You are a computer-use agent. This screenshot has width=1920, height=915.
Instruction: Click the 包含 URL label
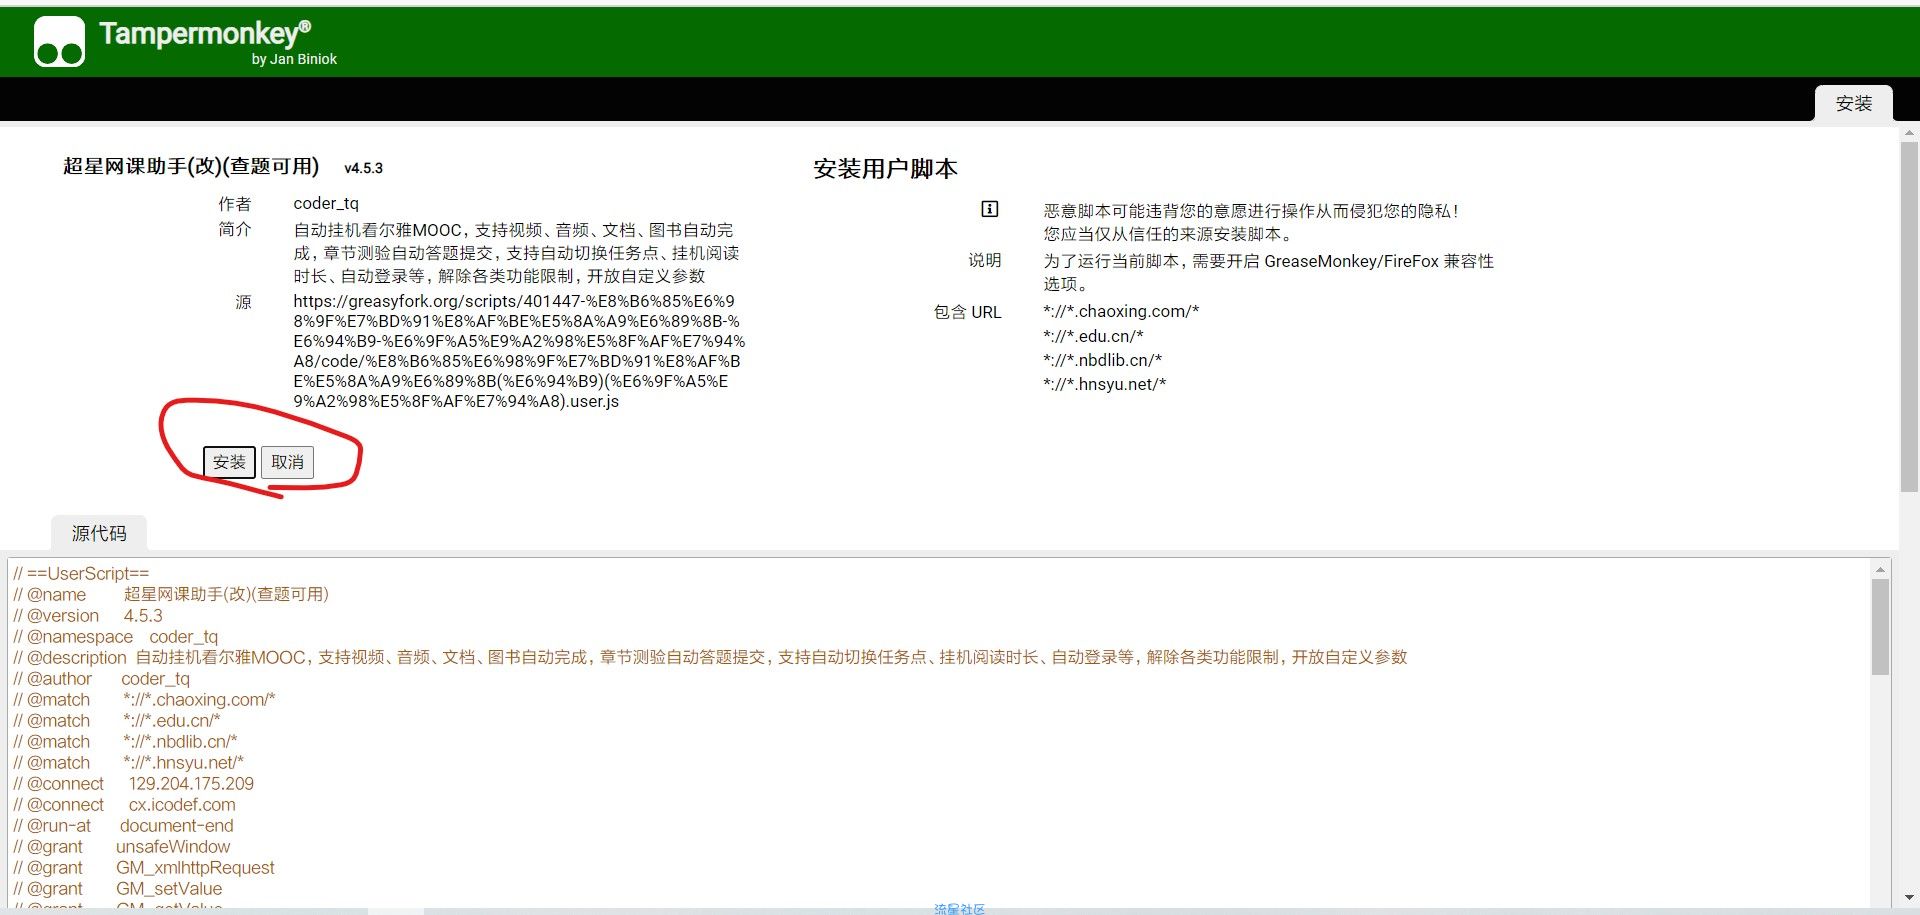click(x=967, y=312)
